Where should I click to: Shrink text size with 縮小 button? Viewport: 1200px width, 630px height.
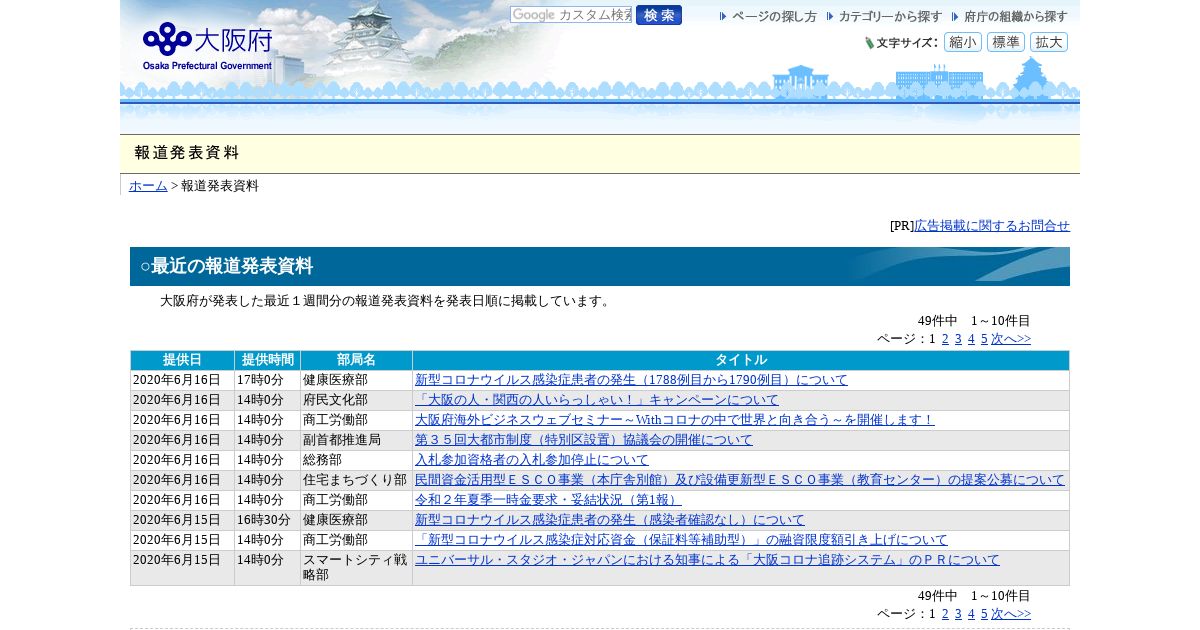click(x=963, y=42)
